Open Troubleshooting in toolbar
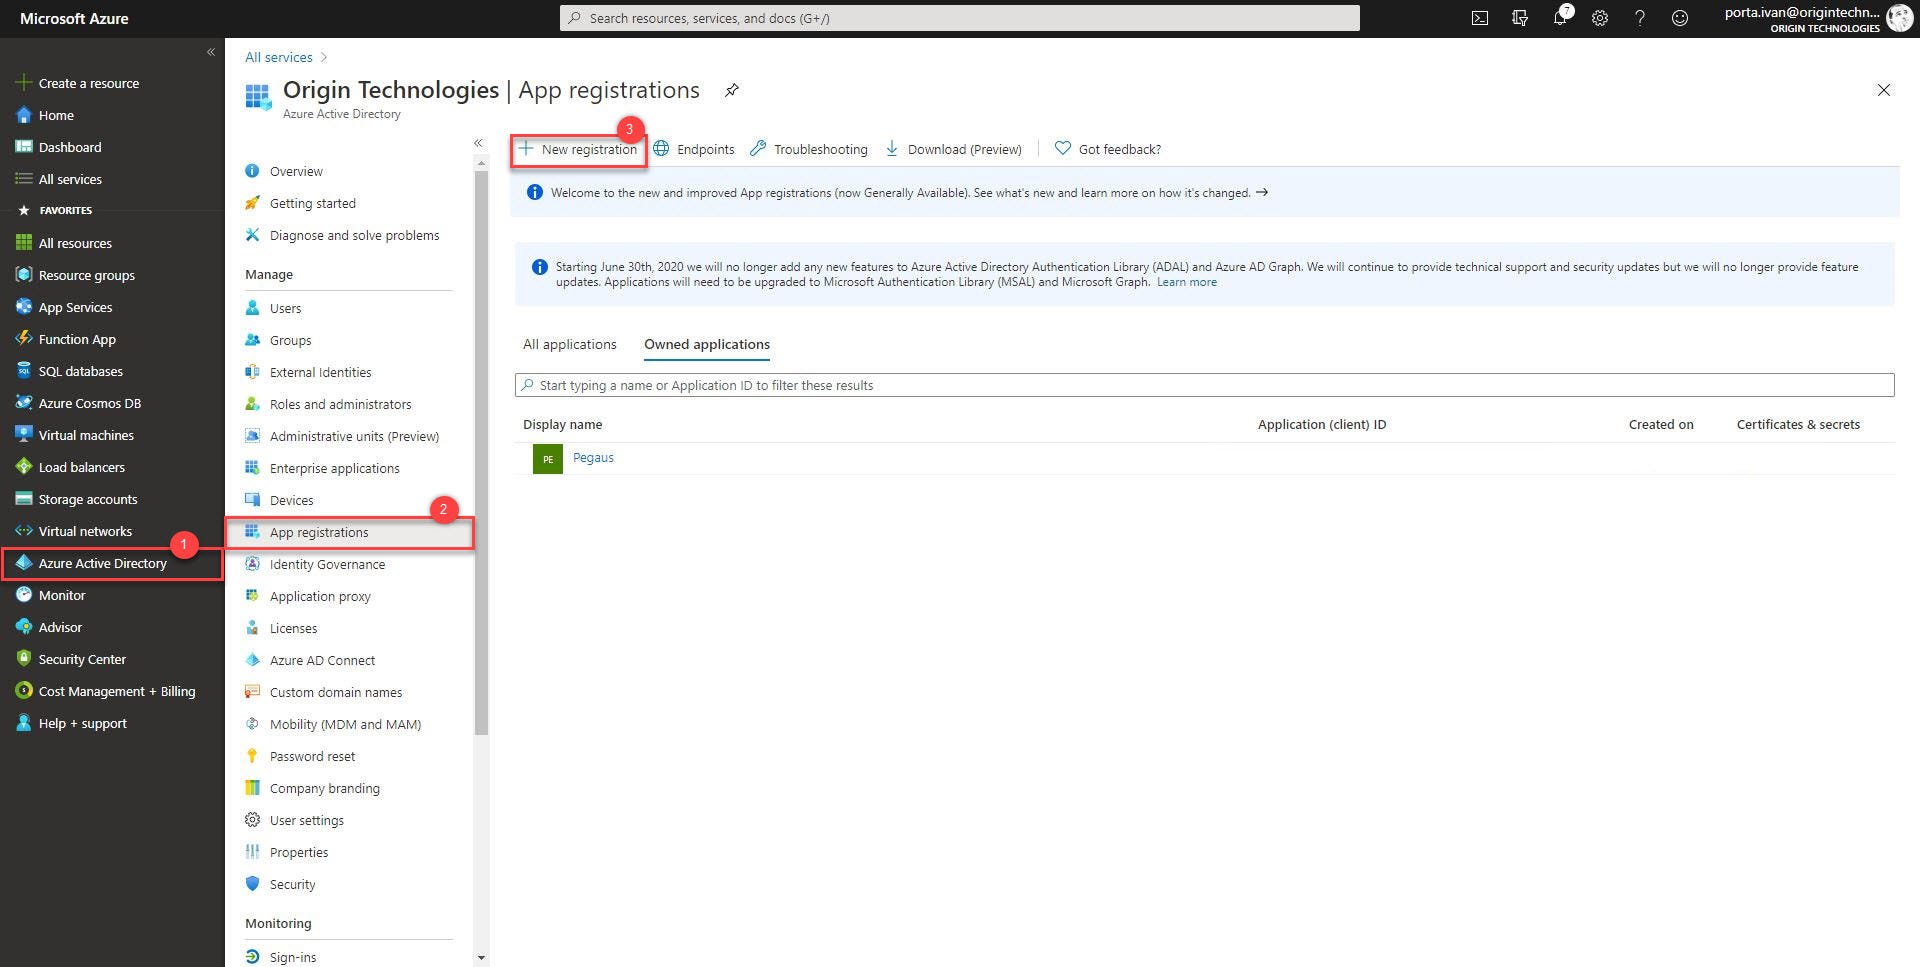 [x=809, y=149]
